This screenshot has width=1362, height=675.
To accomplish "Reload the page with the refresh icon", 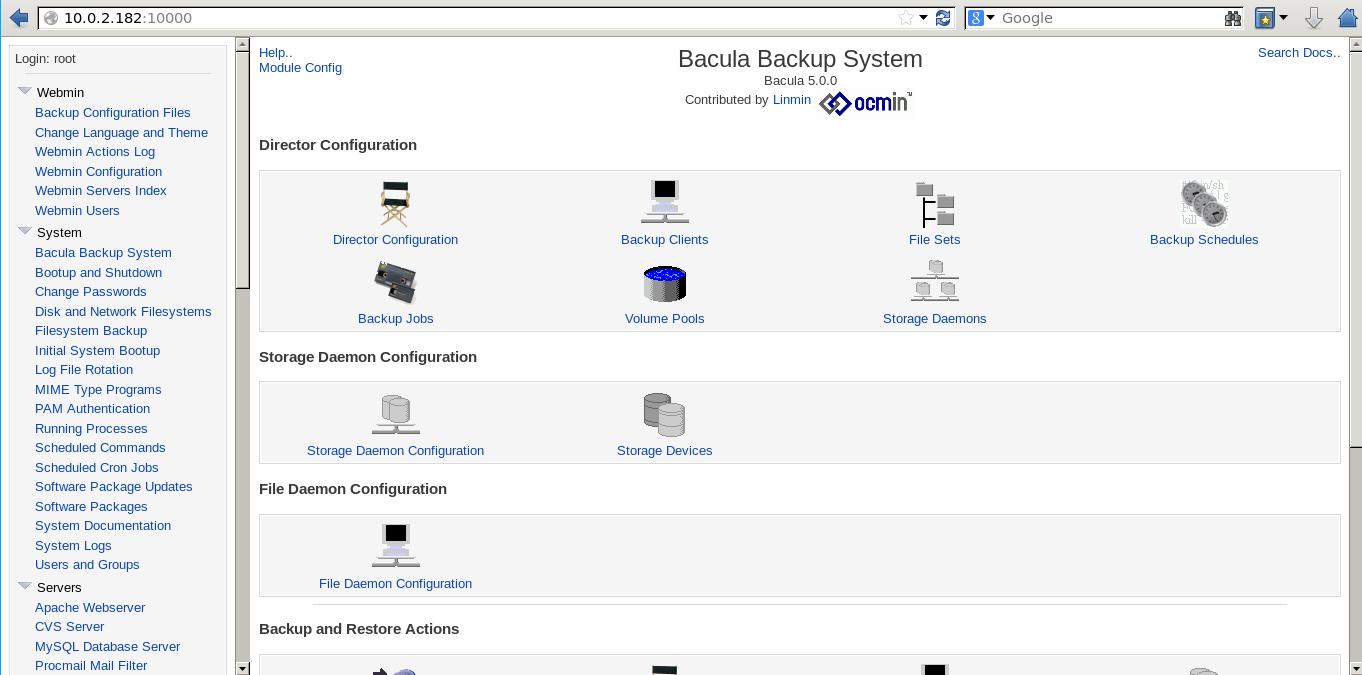I will [x=943, y=18].
